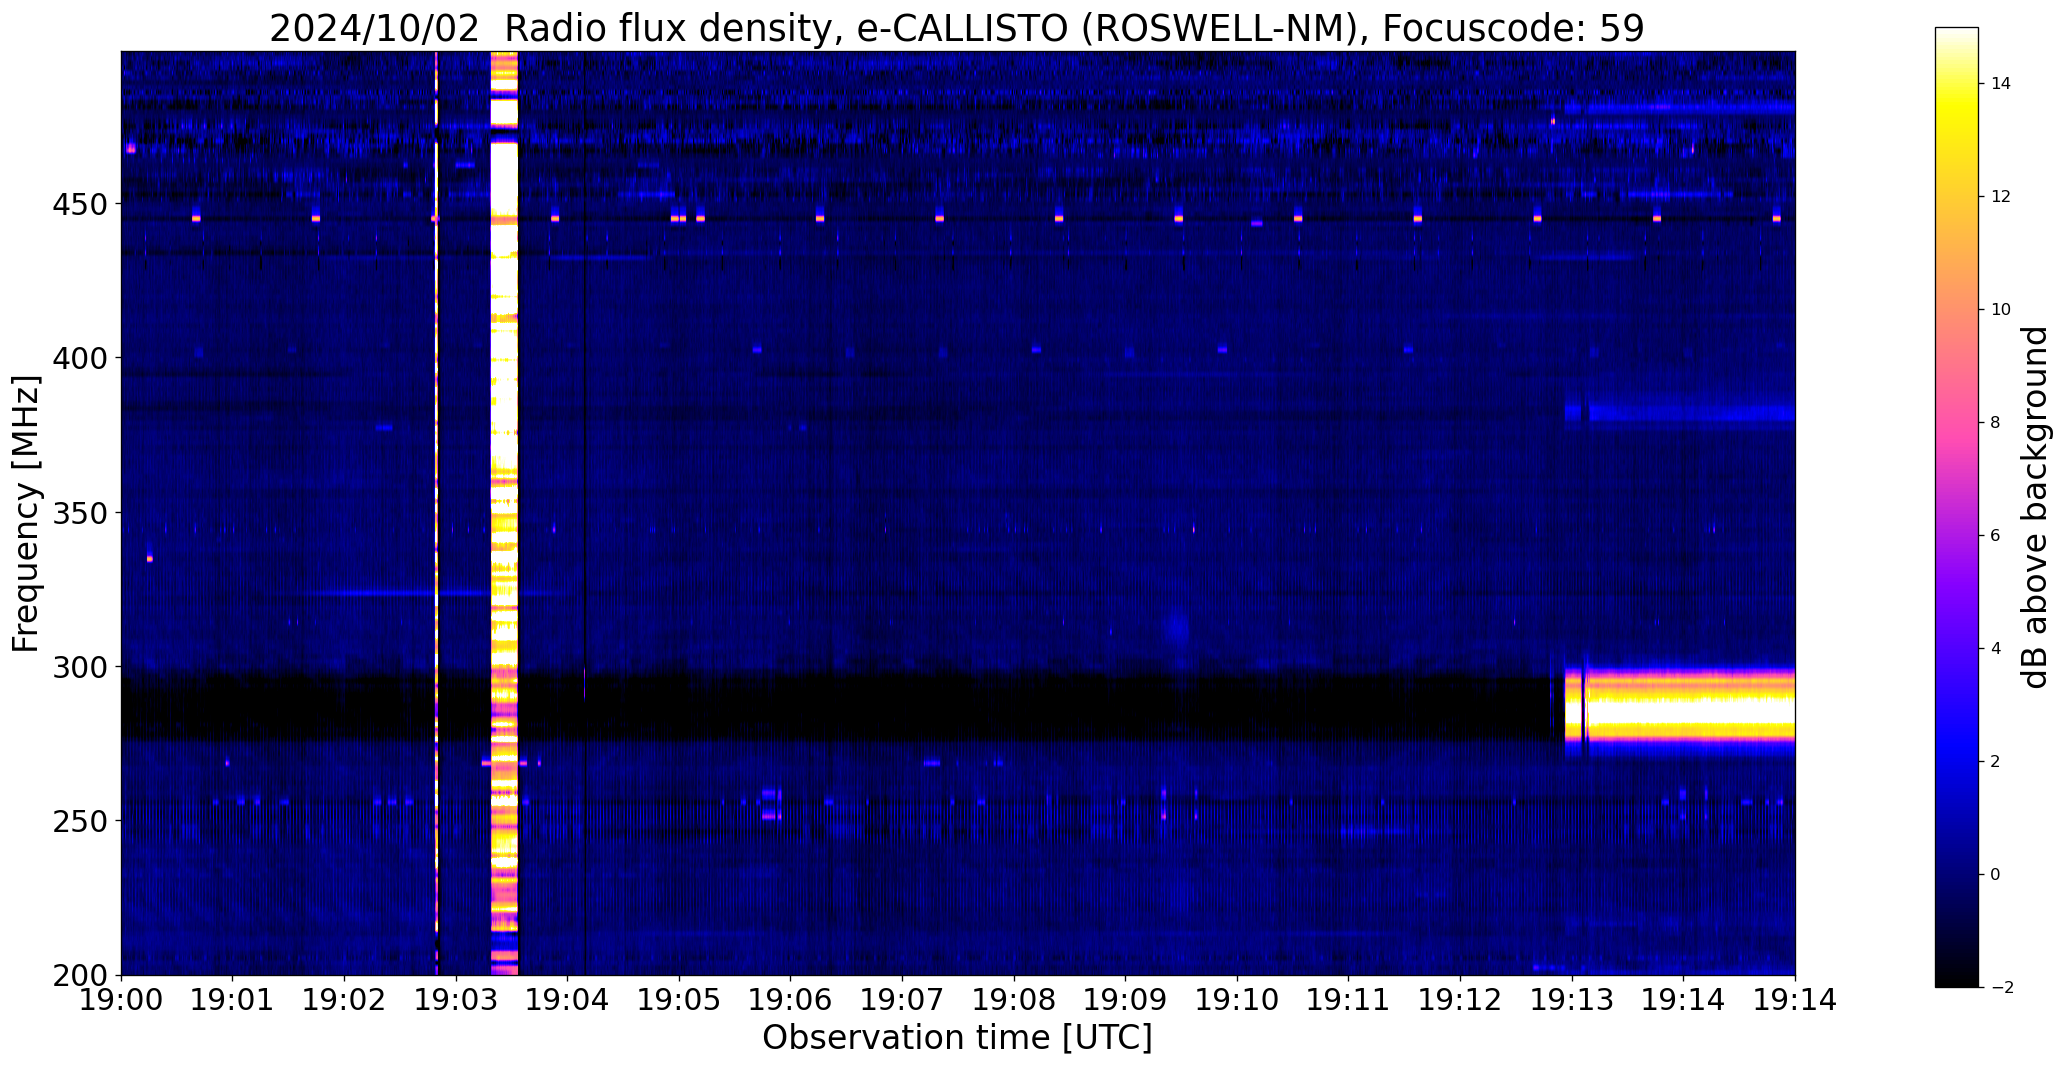Viewport: 2066px width, 1067px height.
Task: Click the 19:07 time tick label
Action: click(x=903, y=1000)
